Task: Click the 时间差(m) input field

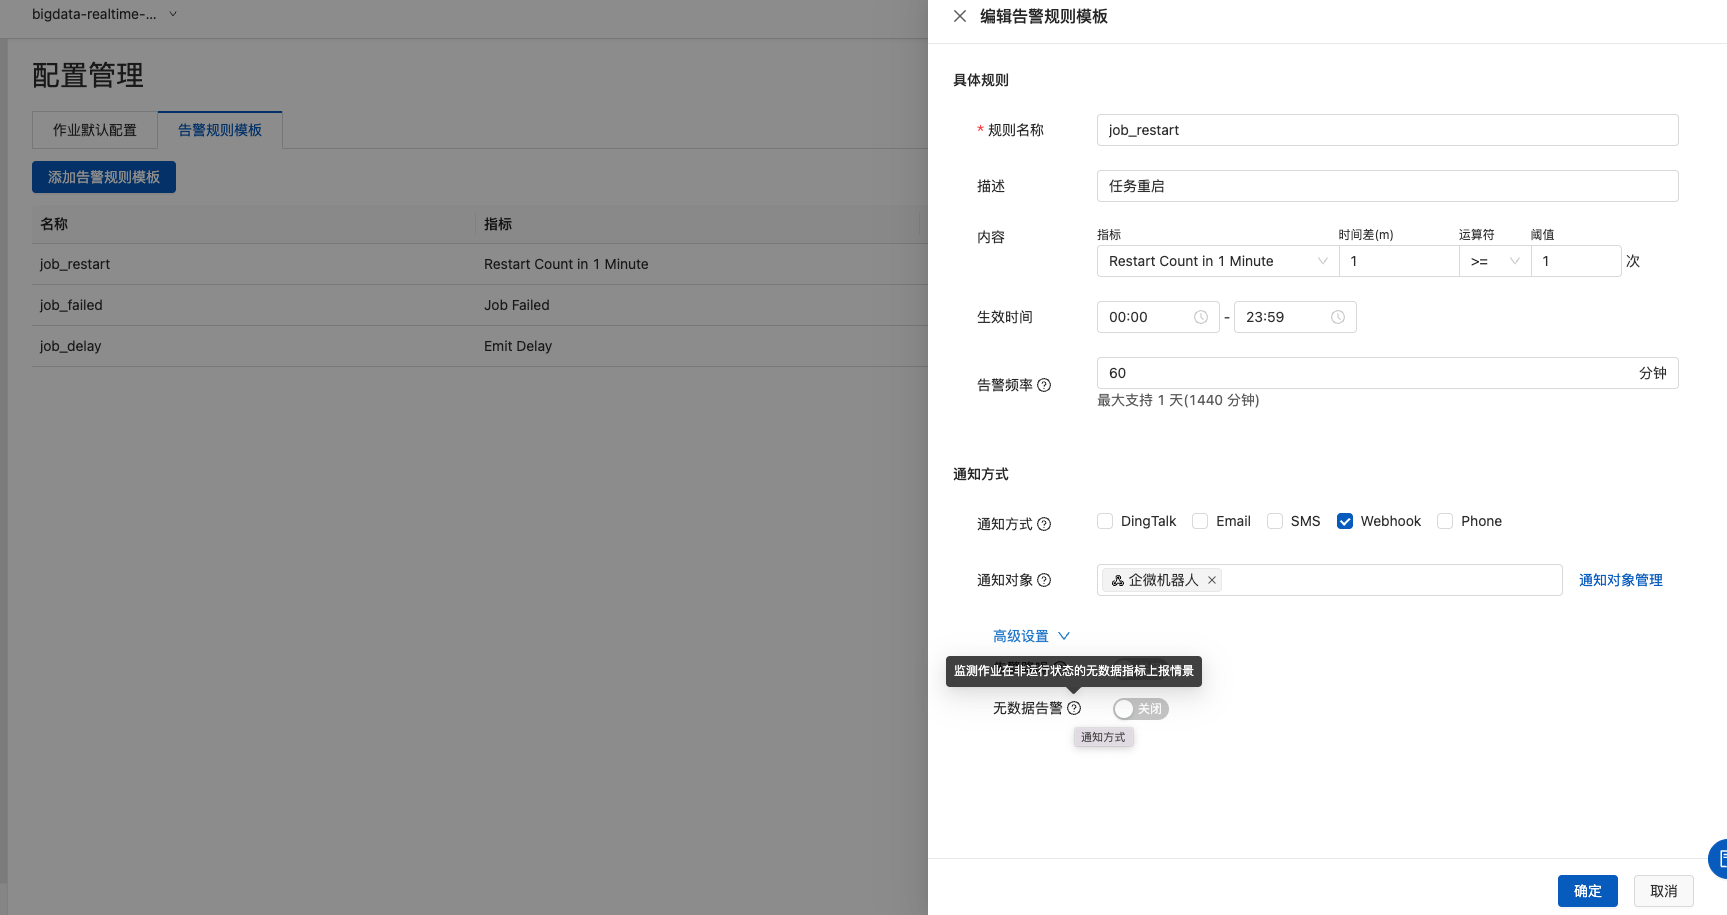Action: tap(1399, 261)
